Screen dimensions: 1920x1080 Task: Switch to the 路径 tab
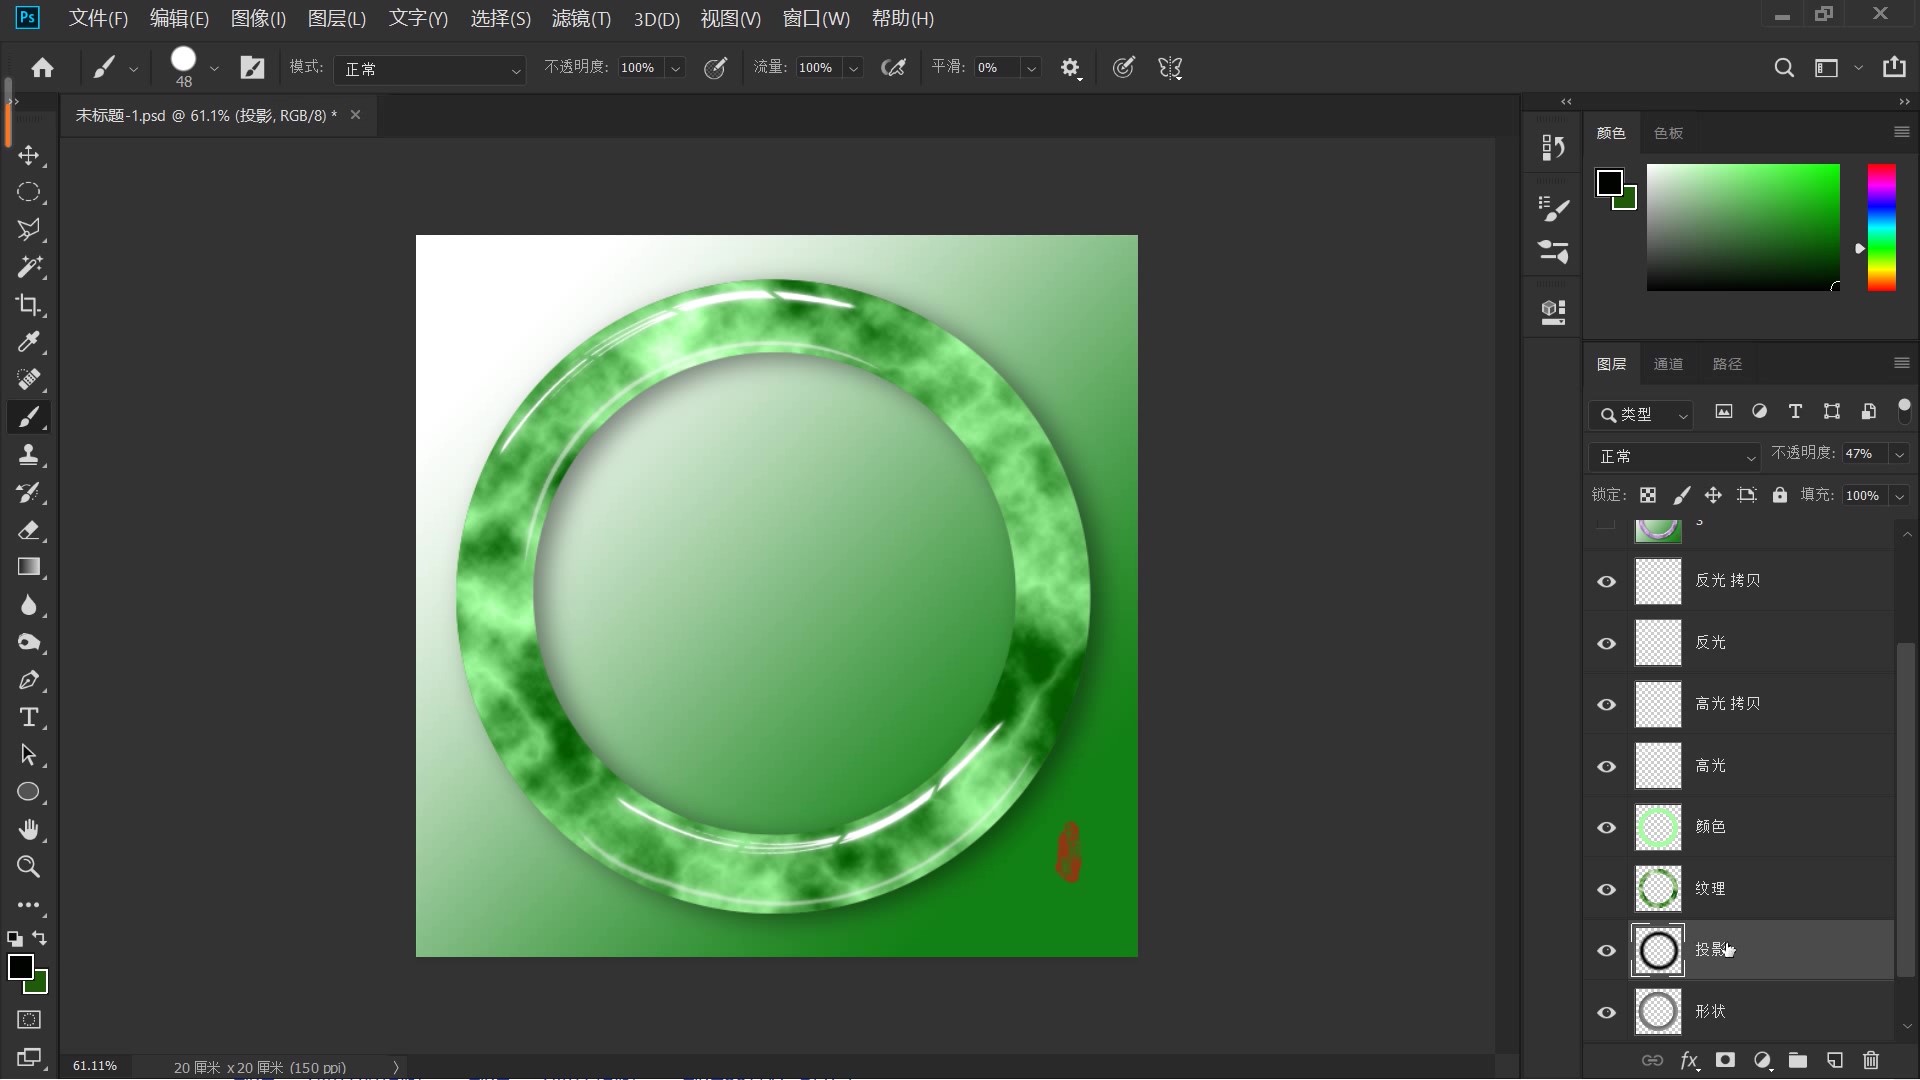(x=1727, y=364)
